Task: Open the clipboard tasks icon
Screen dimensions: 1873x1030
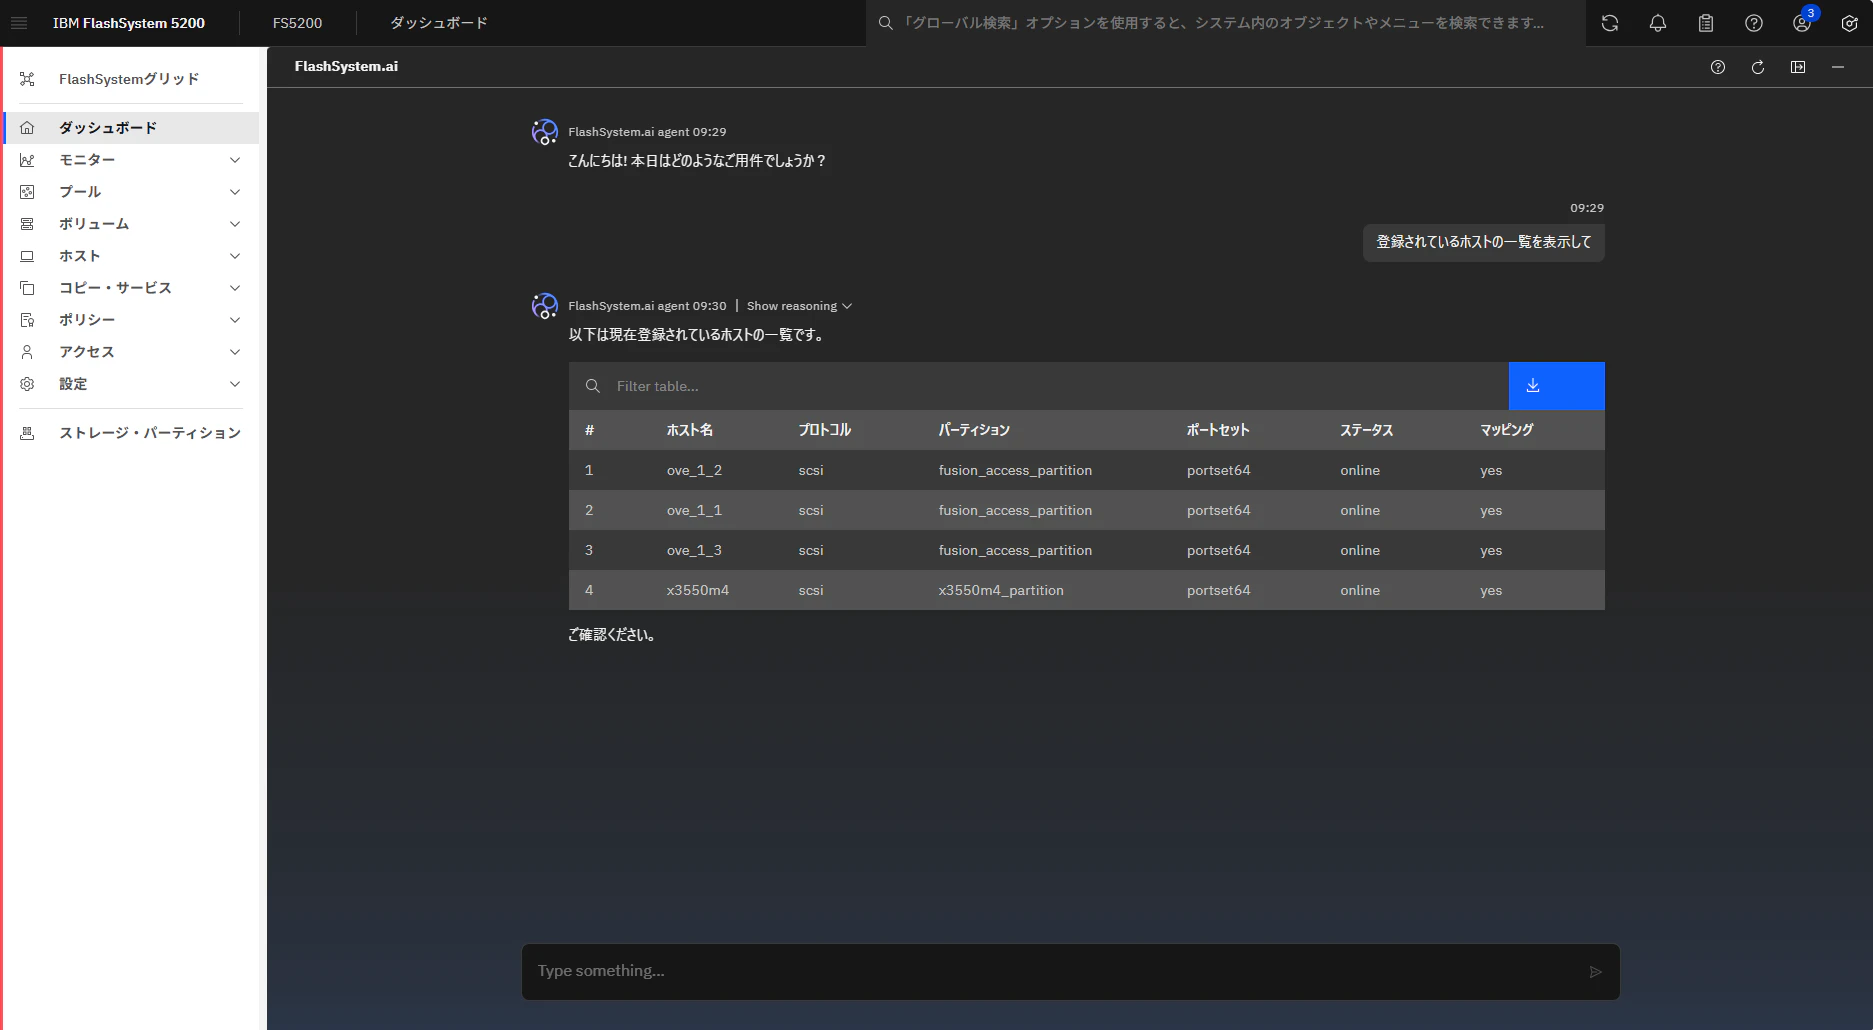Action: click(1706, 23)
